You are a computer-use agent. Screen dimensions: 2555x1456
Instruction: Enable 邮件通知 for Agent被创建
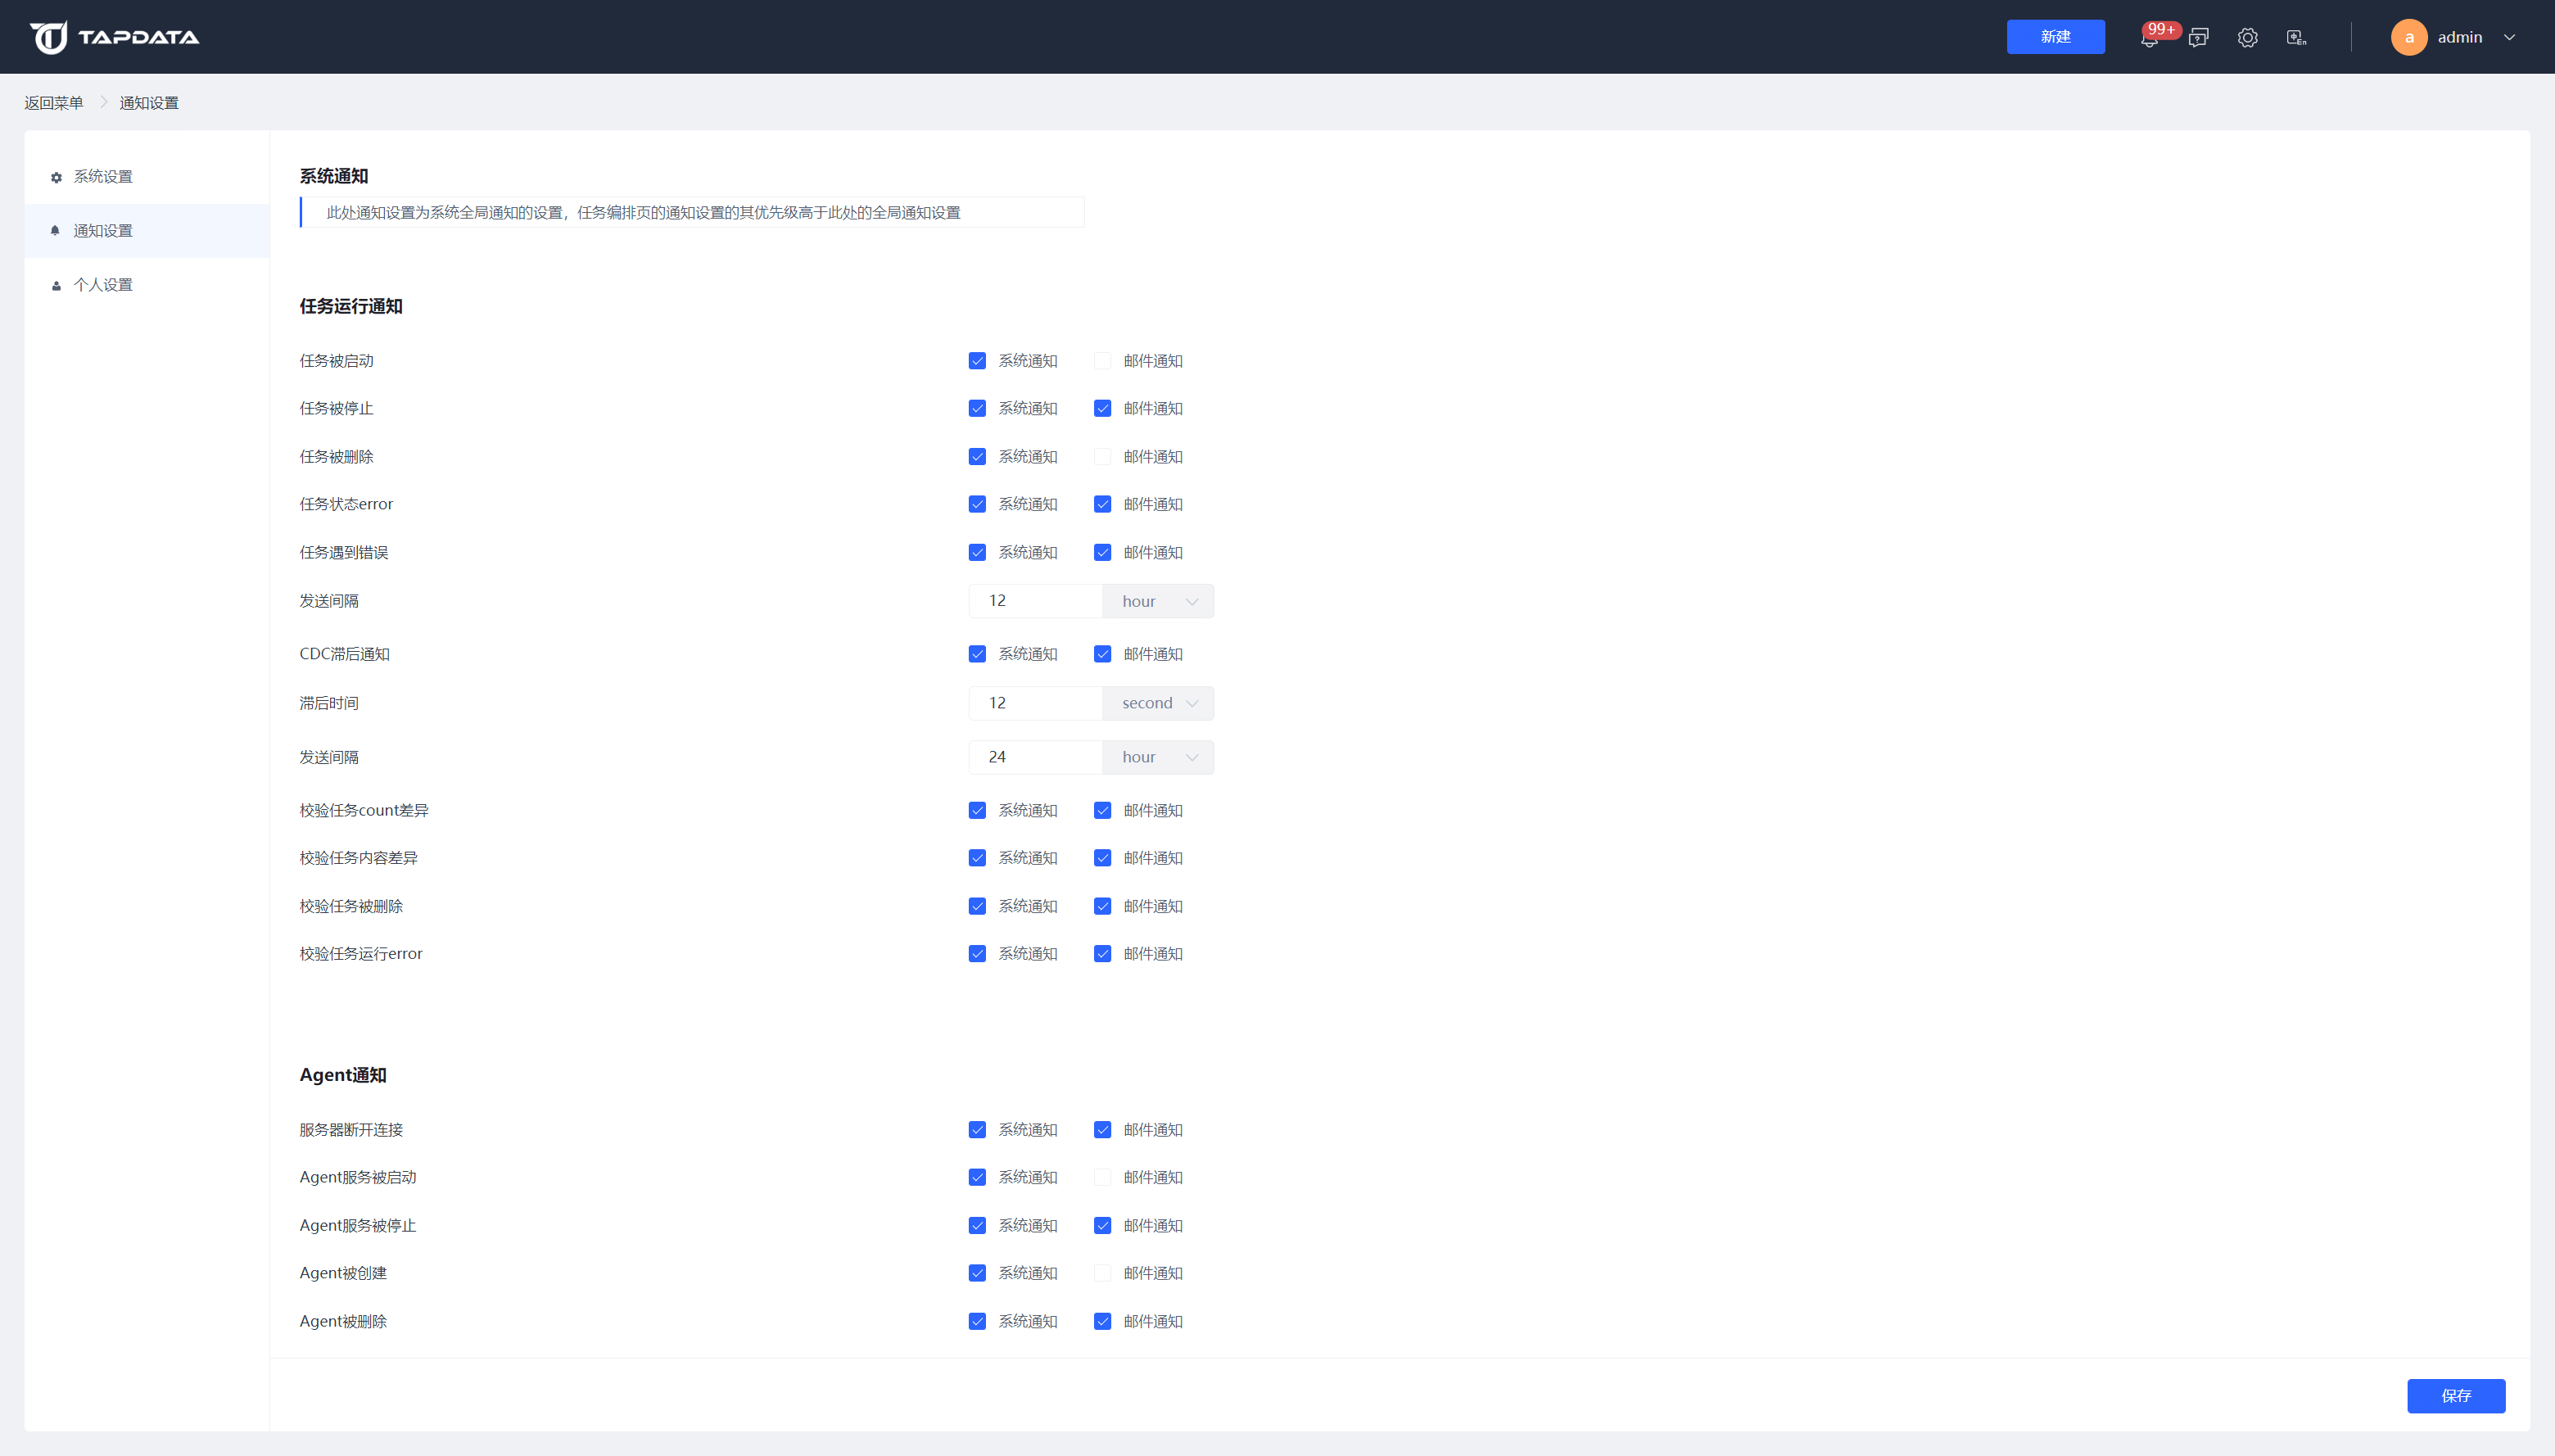(x=1102, y=1273)
